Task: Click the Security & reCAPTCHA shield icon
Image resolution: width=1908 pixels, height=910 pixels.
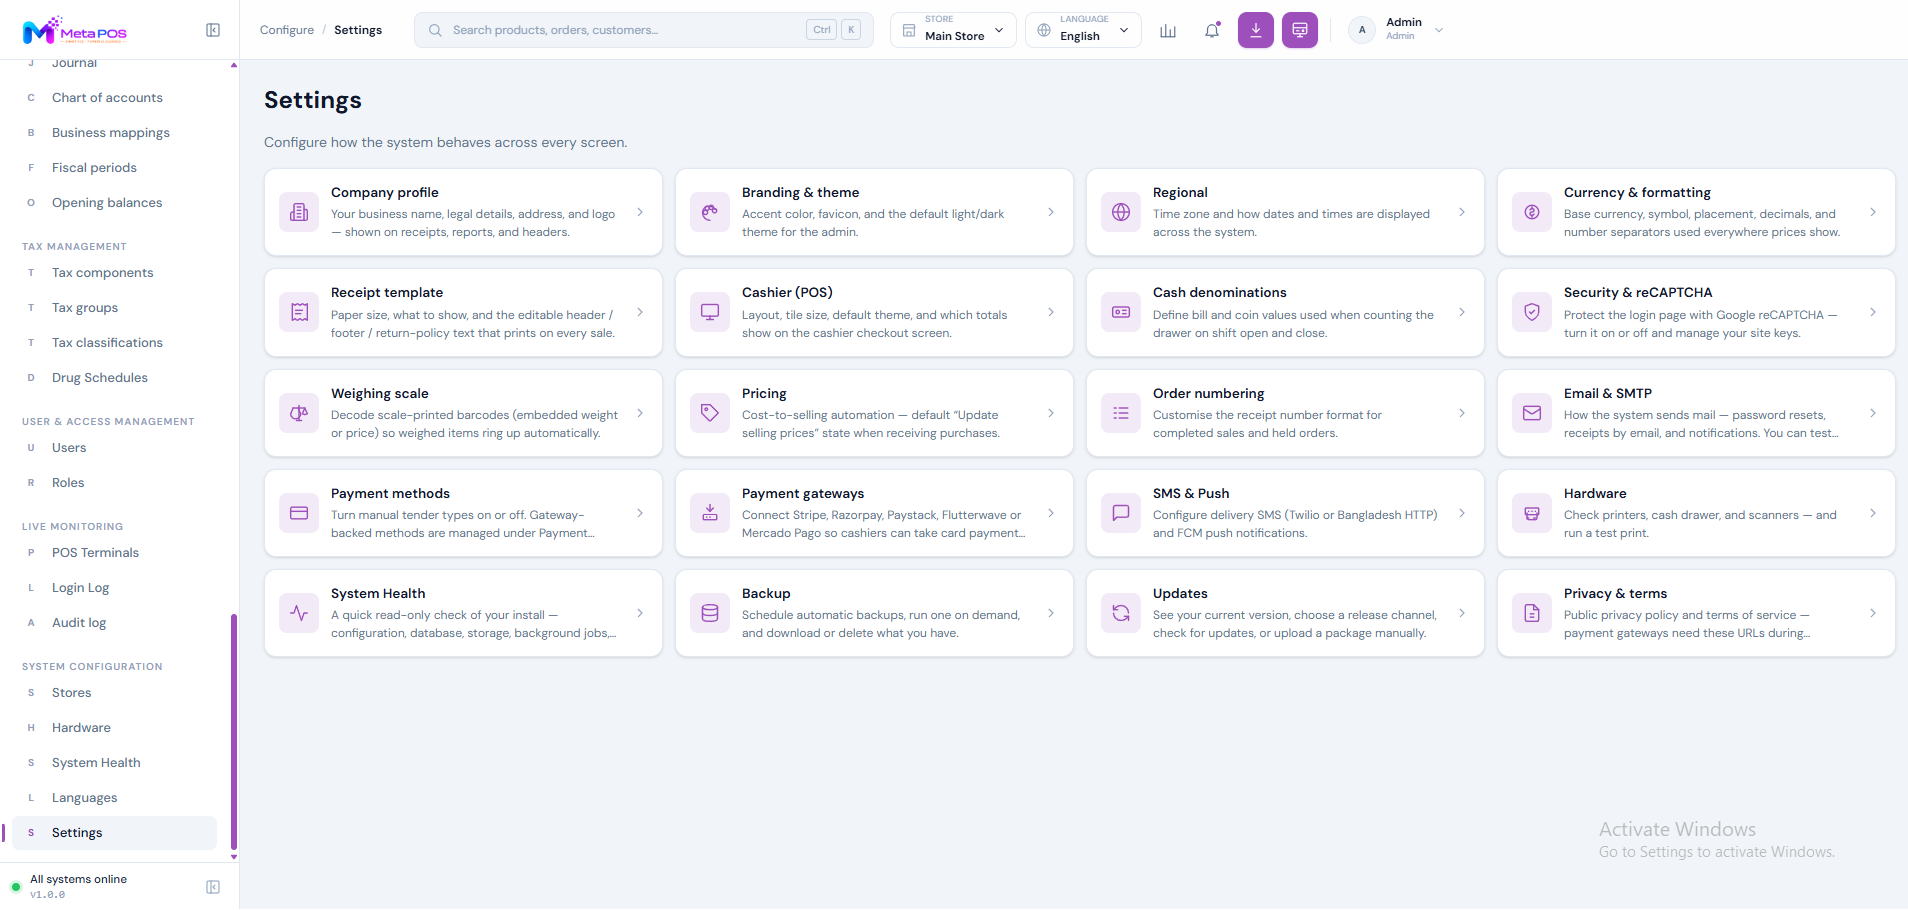Action: point(1532,312)
